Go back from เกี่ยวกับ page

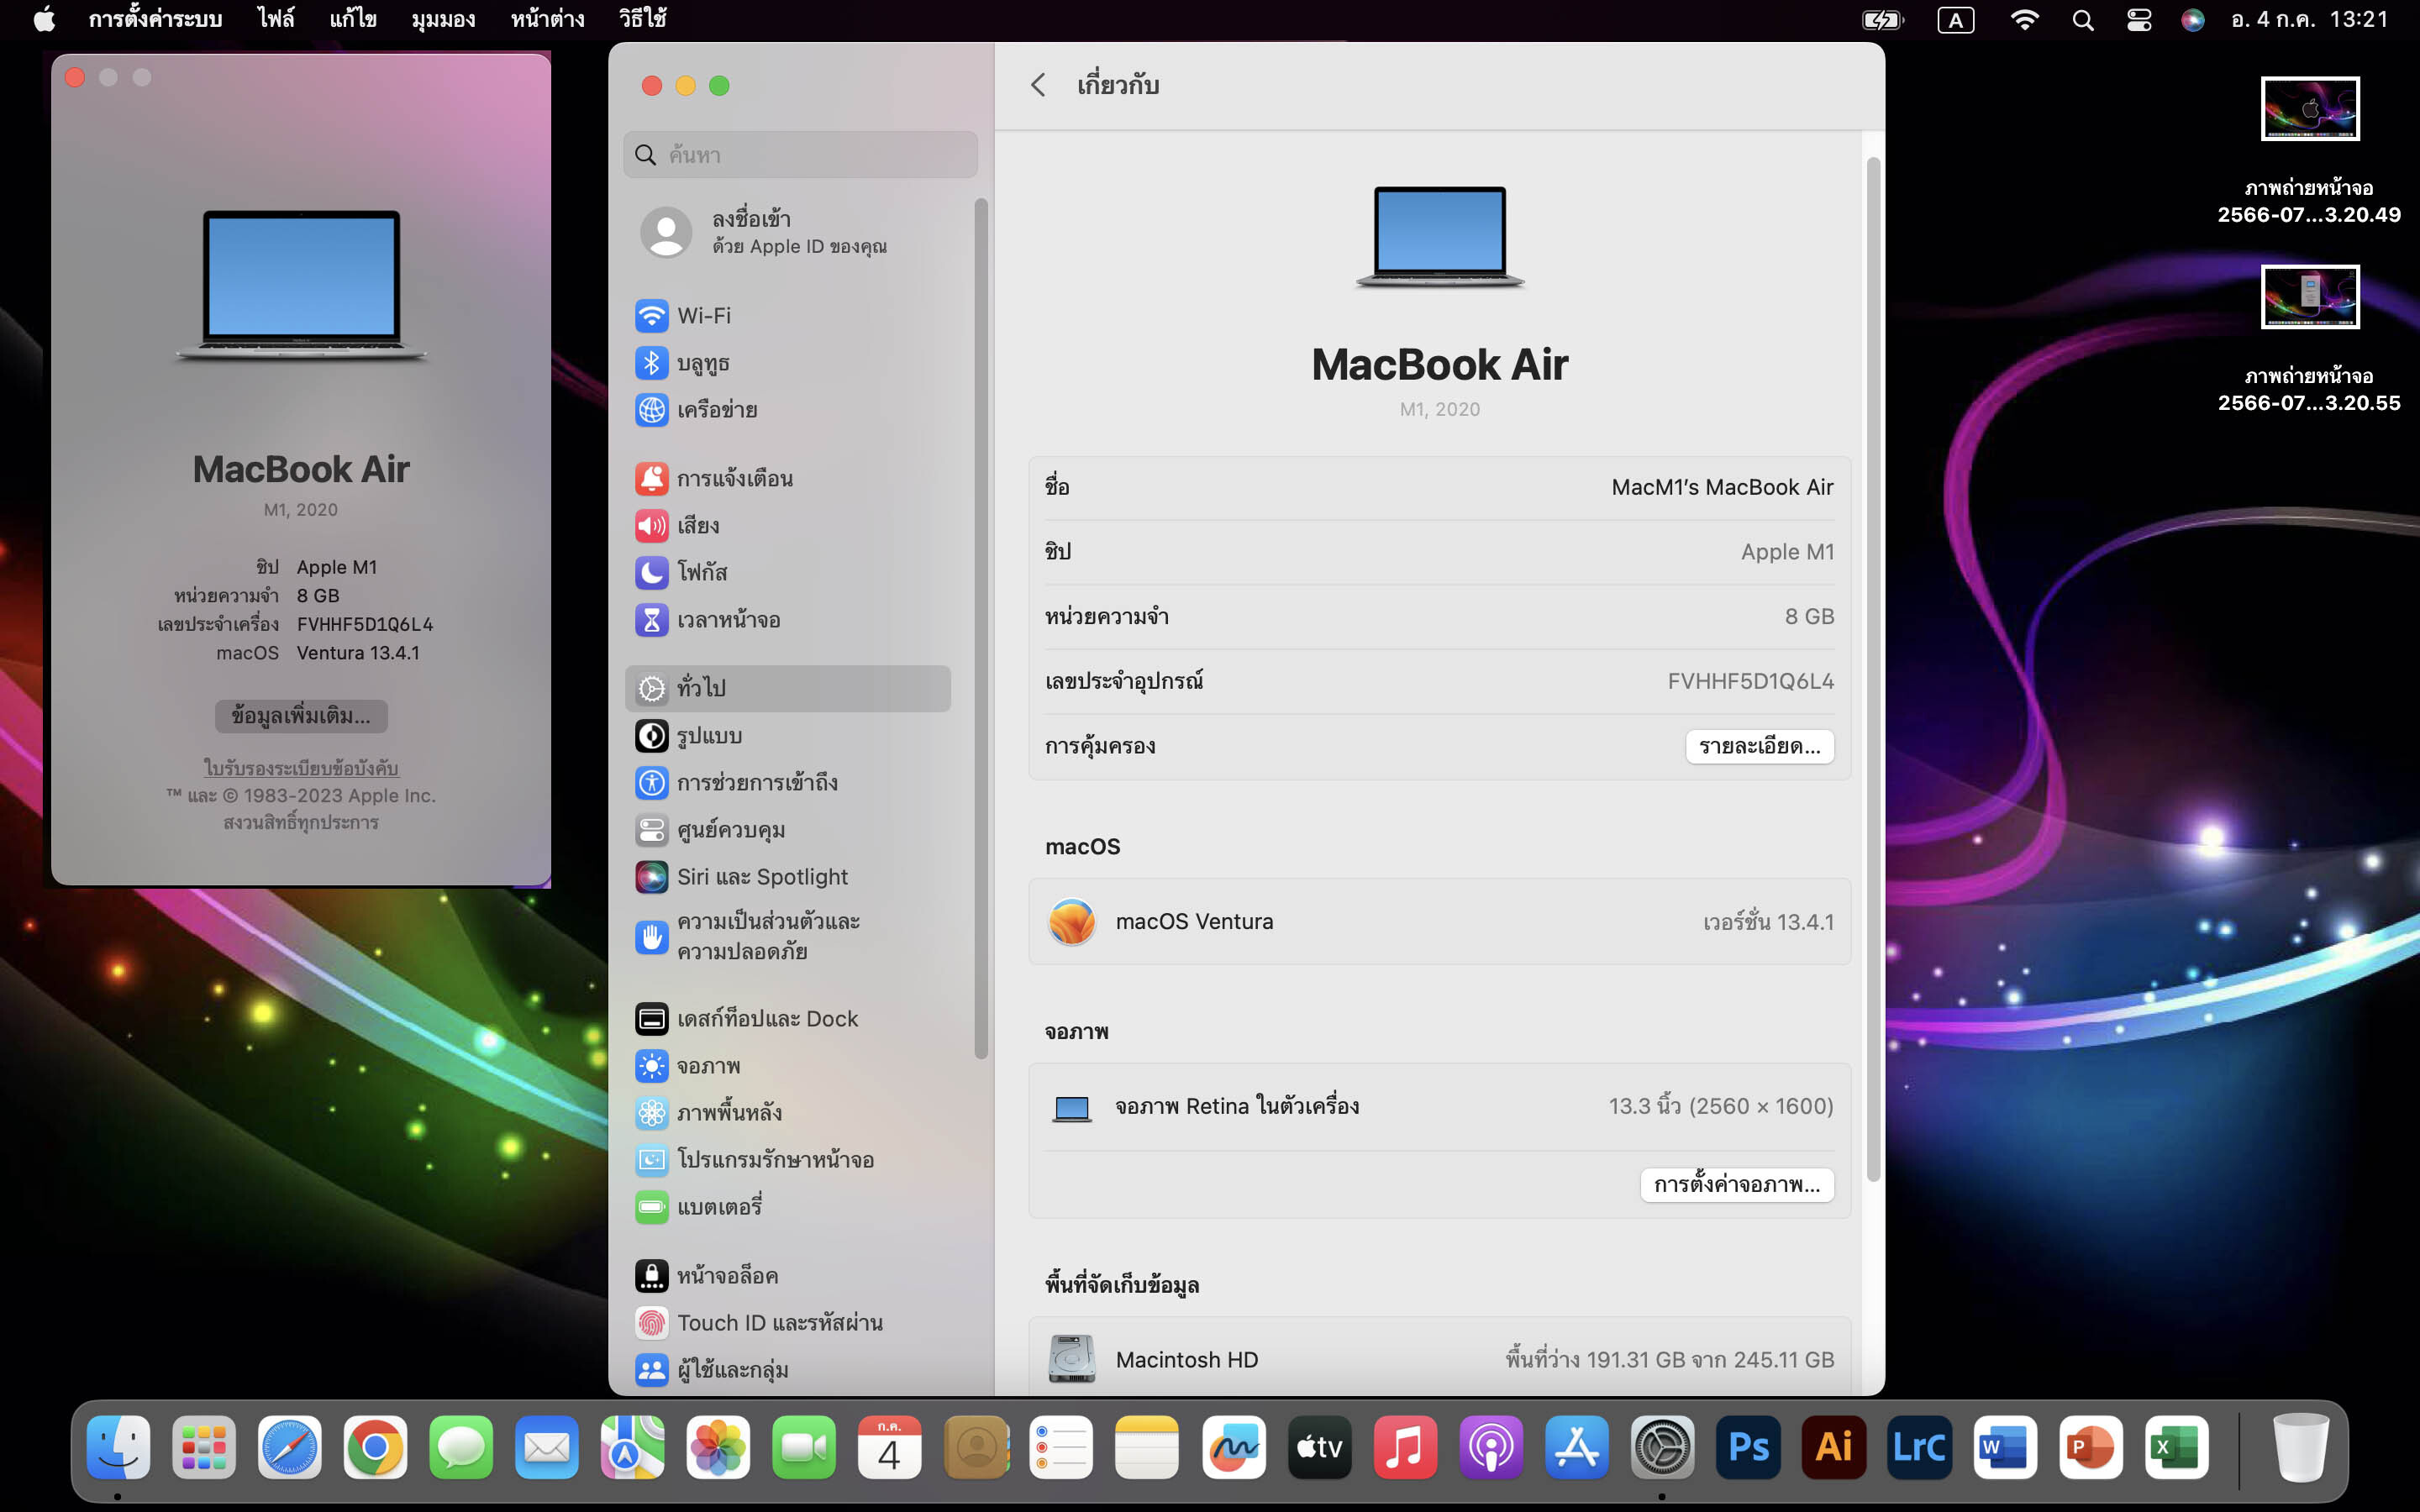1038,85
